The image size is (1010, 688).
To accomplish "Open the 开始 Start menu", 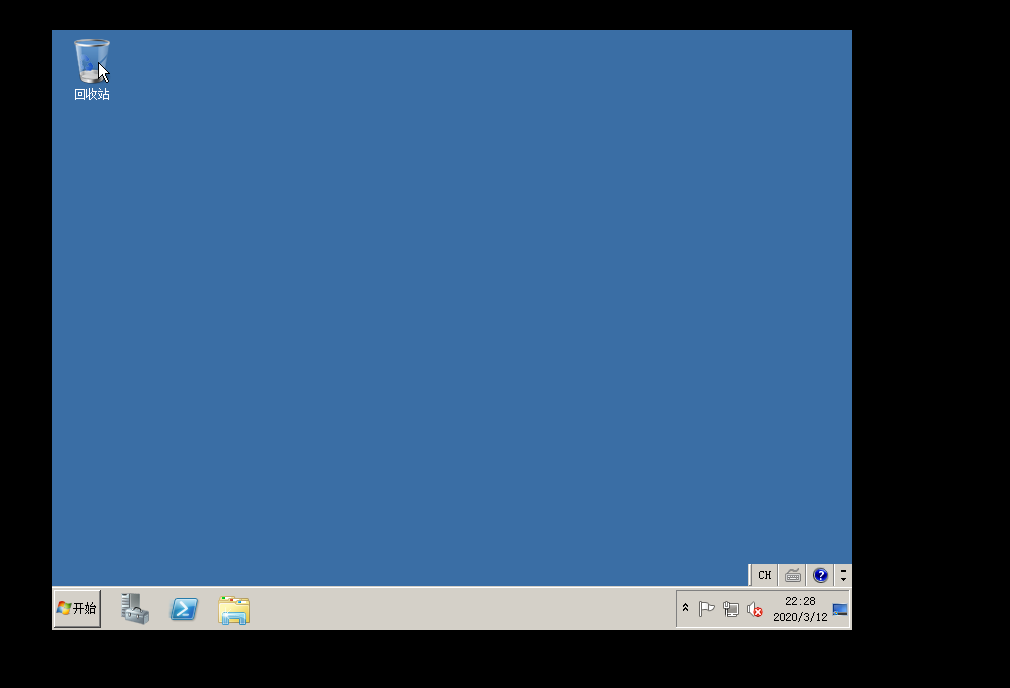I will pos(77,608).
